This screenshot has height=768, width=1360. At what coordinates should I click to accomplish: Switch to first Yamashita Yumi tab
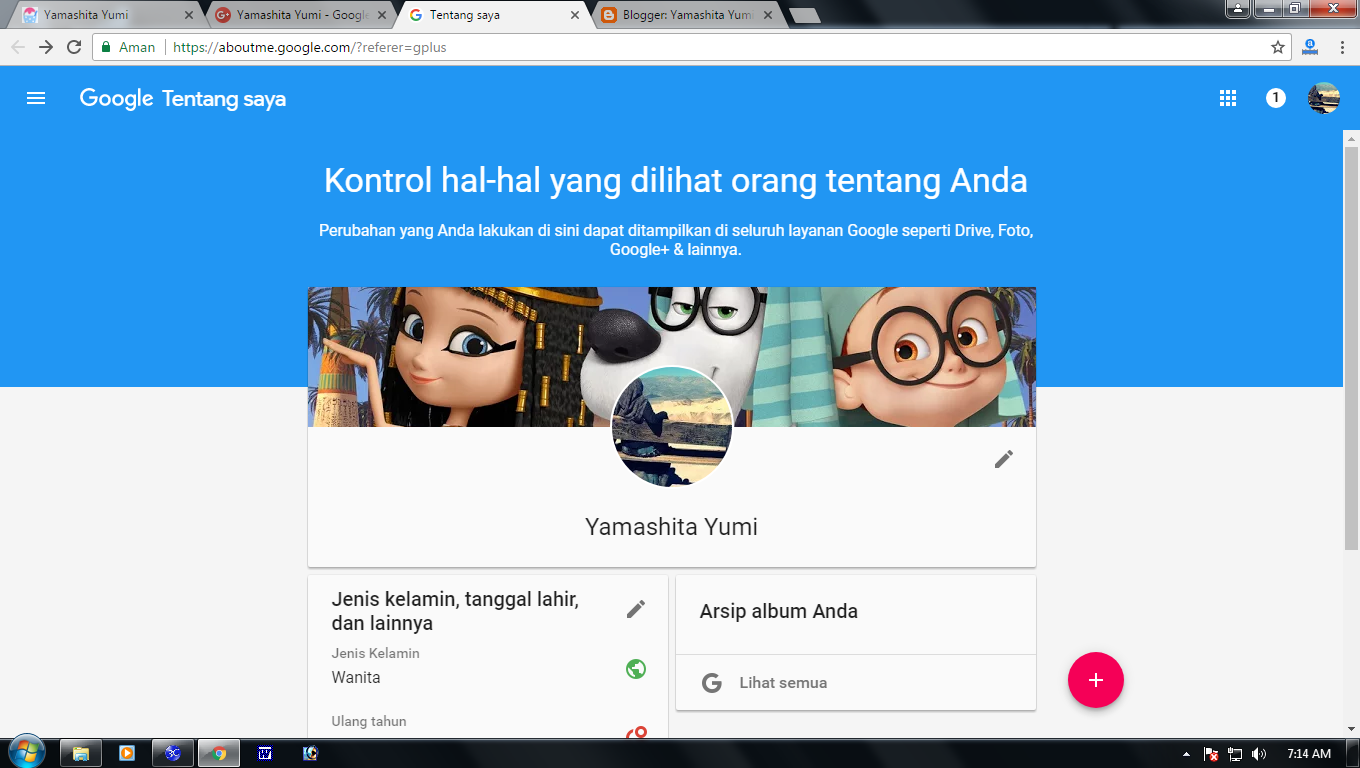point(106,15)
